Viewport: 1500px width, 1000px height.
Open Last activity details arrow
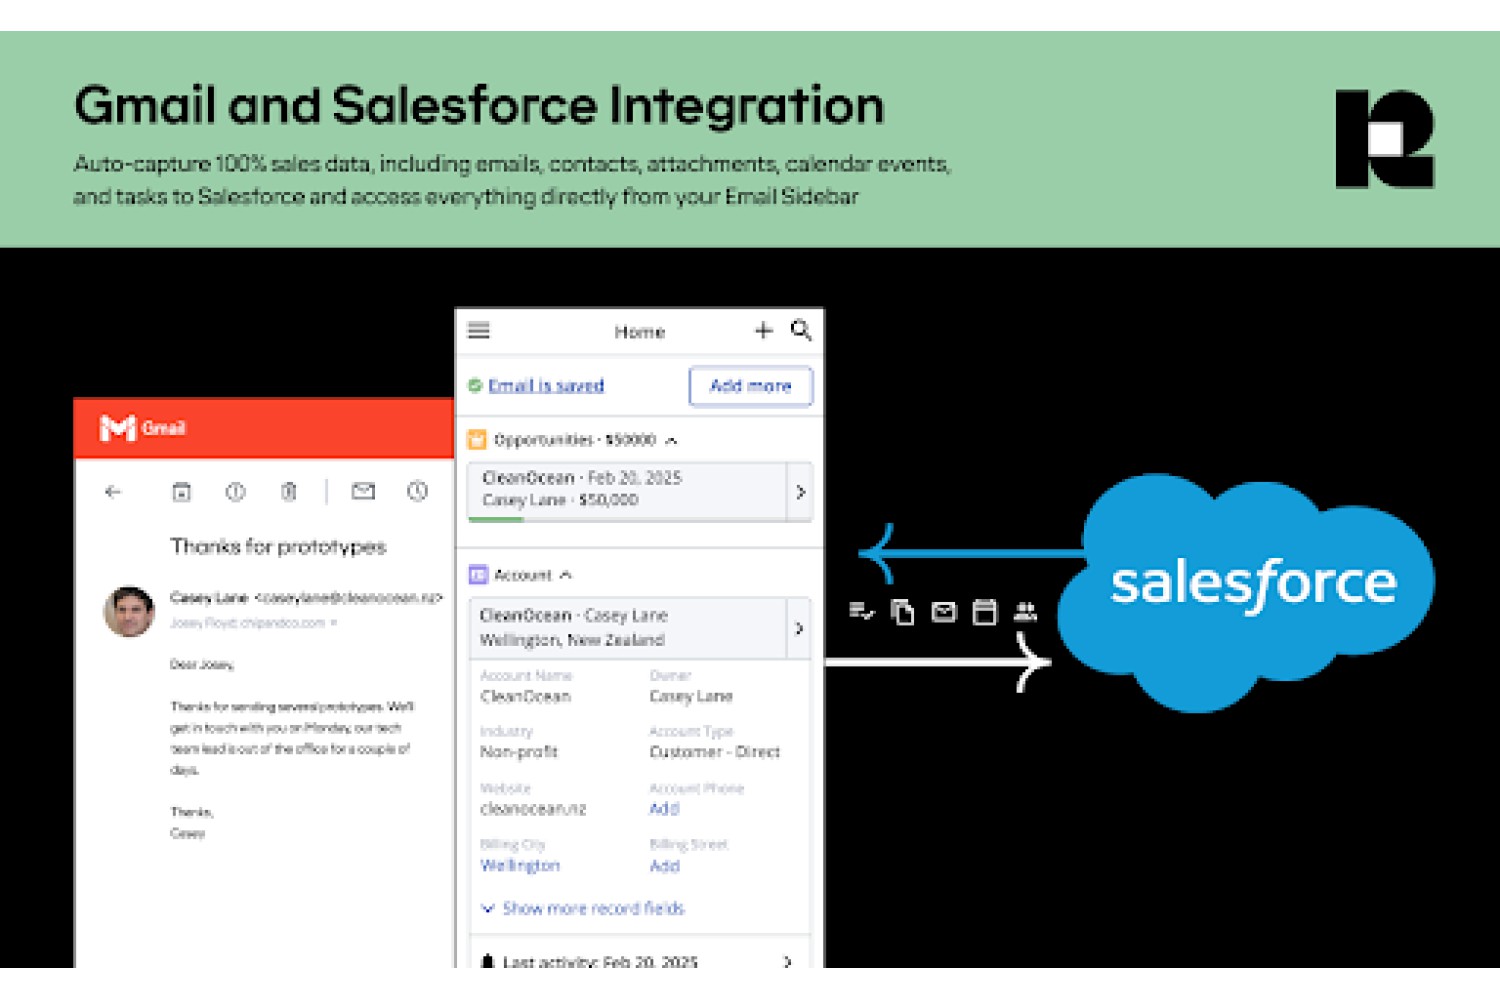click(787, 961)
